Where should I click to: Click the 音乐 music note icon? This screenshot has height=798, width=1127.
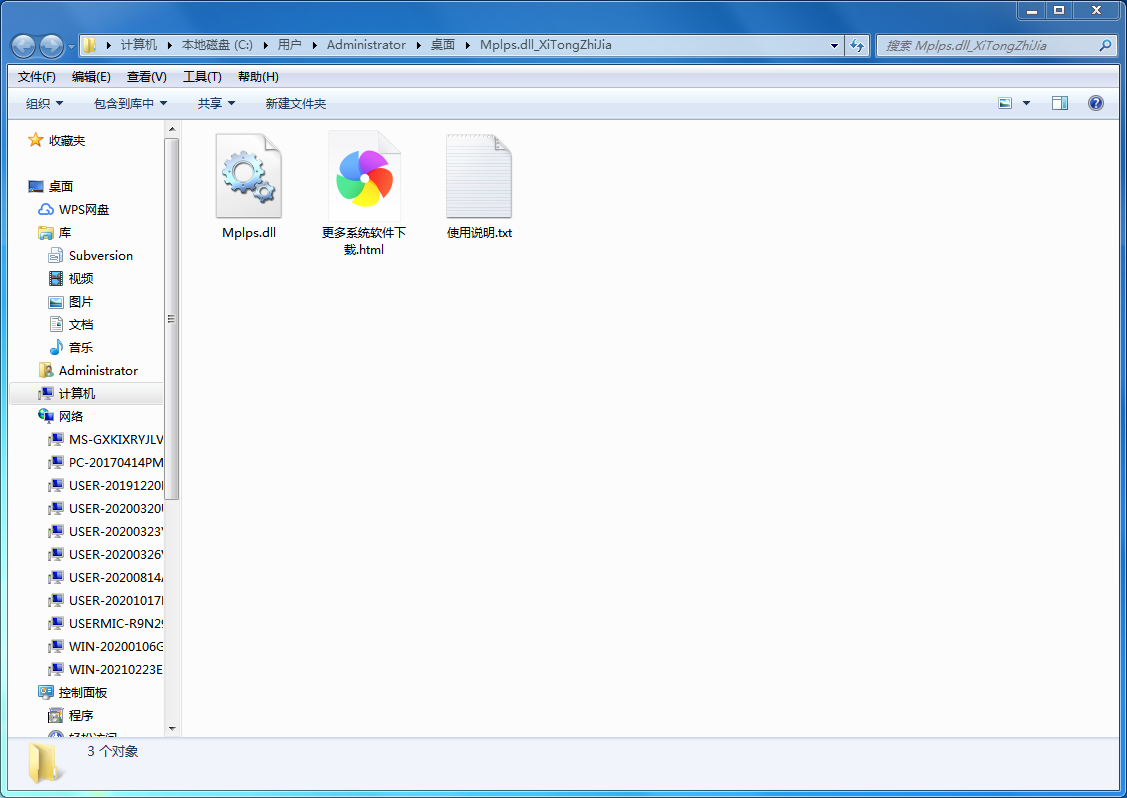click(x=56, y=347)
